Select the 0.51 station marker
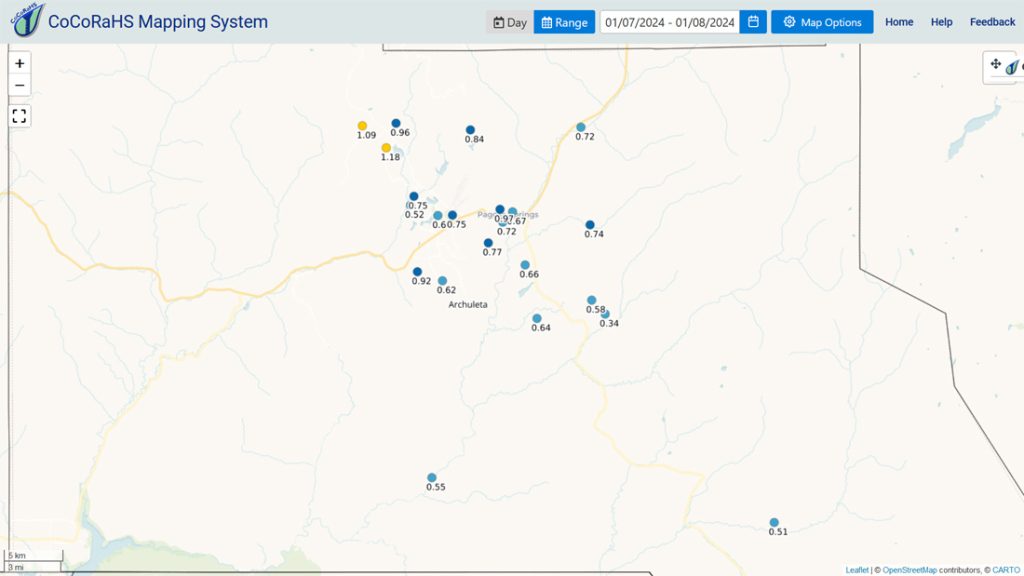 774,522
